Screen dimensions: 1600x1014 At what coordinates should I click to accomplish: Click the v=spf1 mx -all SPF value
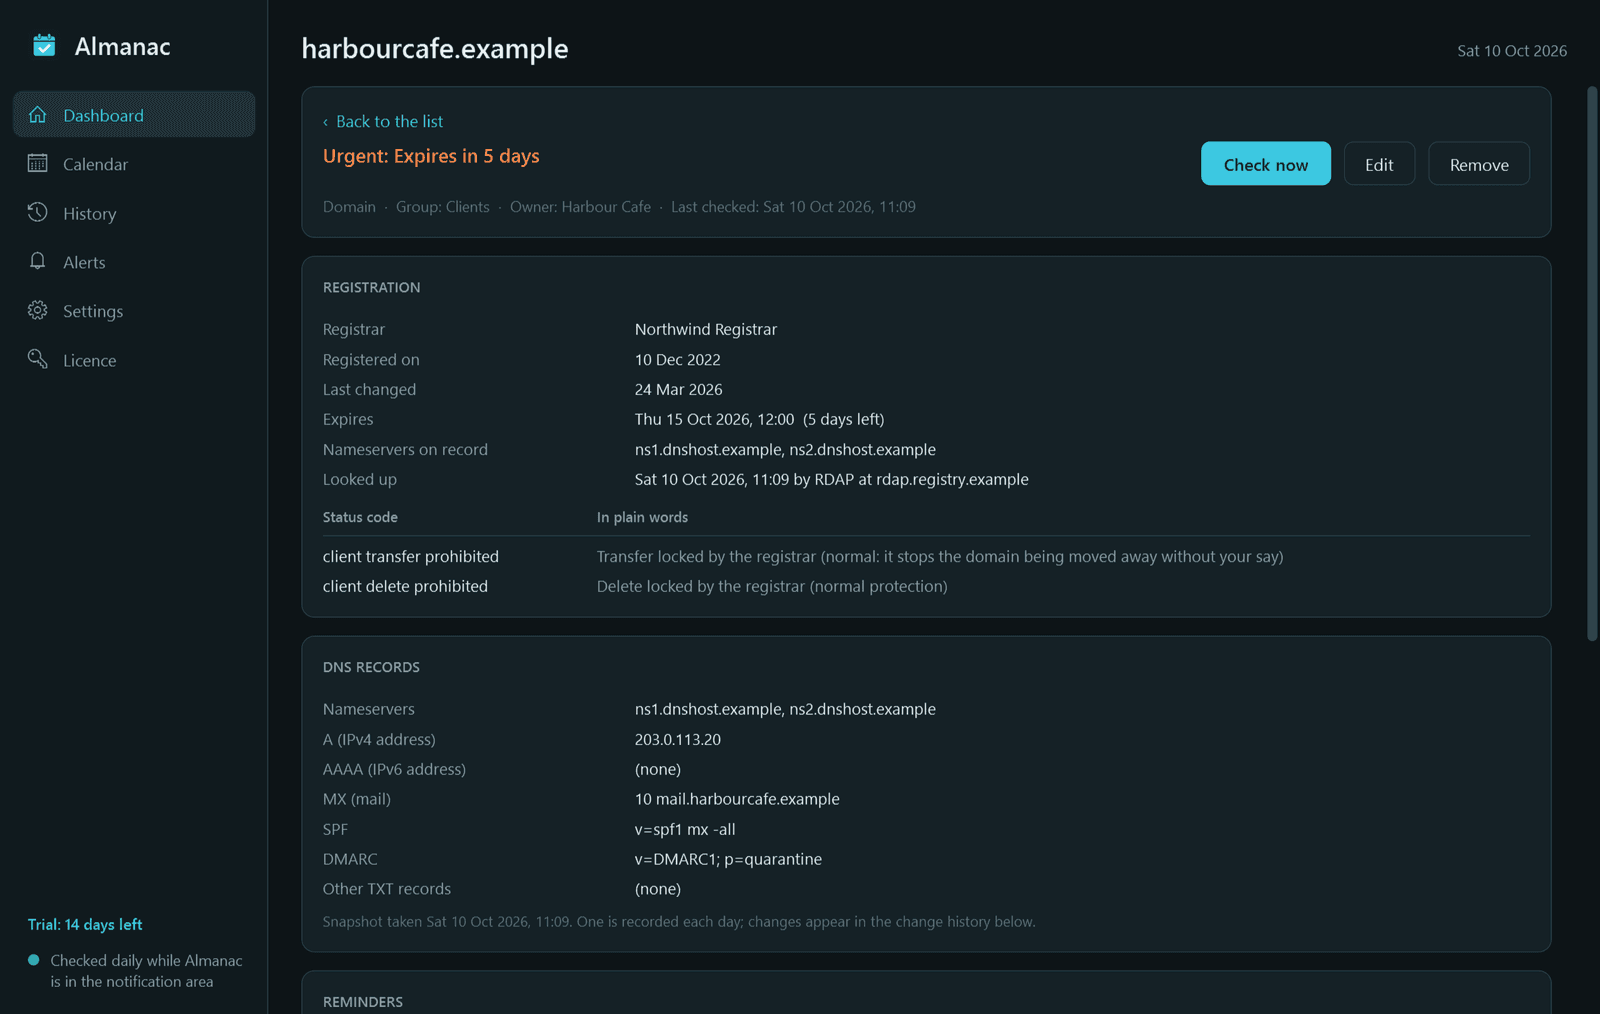(x=685, y=829)
